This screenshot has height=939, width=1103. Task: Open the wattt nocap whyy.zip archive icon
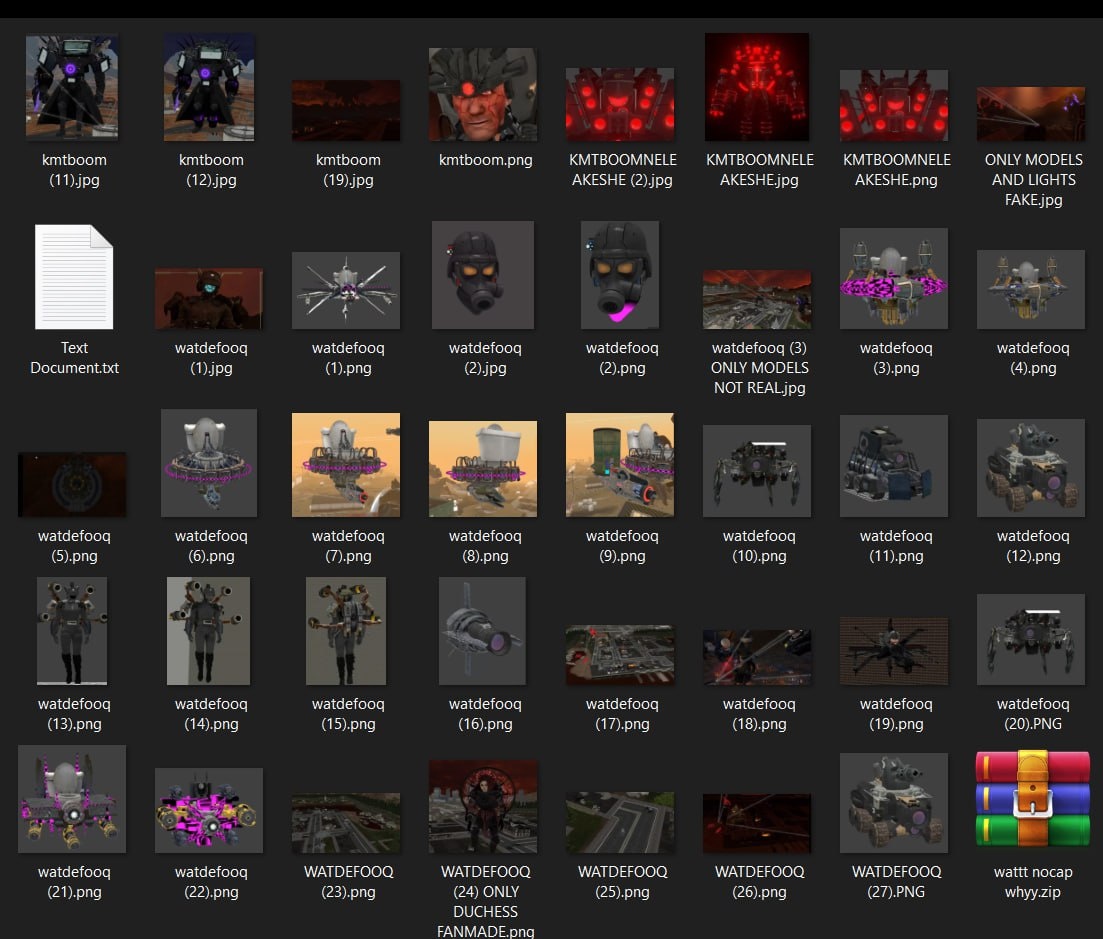pos(1032,798)
